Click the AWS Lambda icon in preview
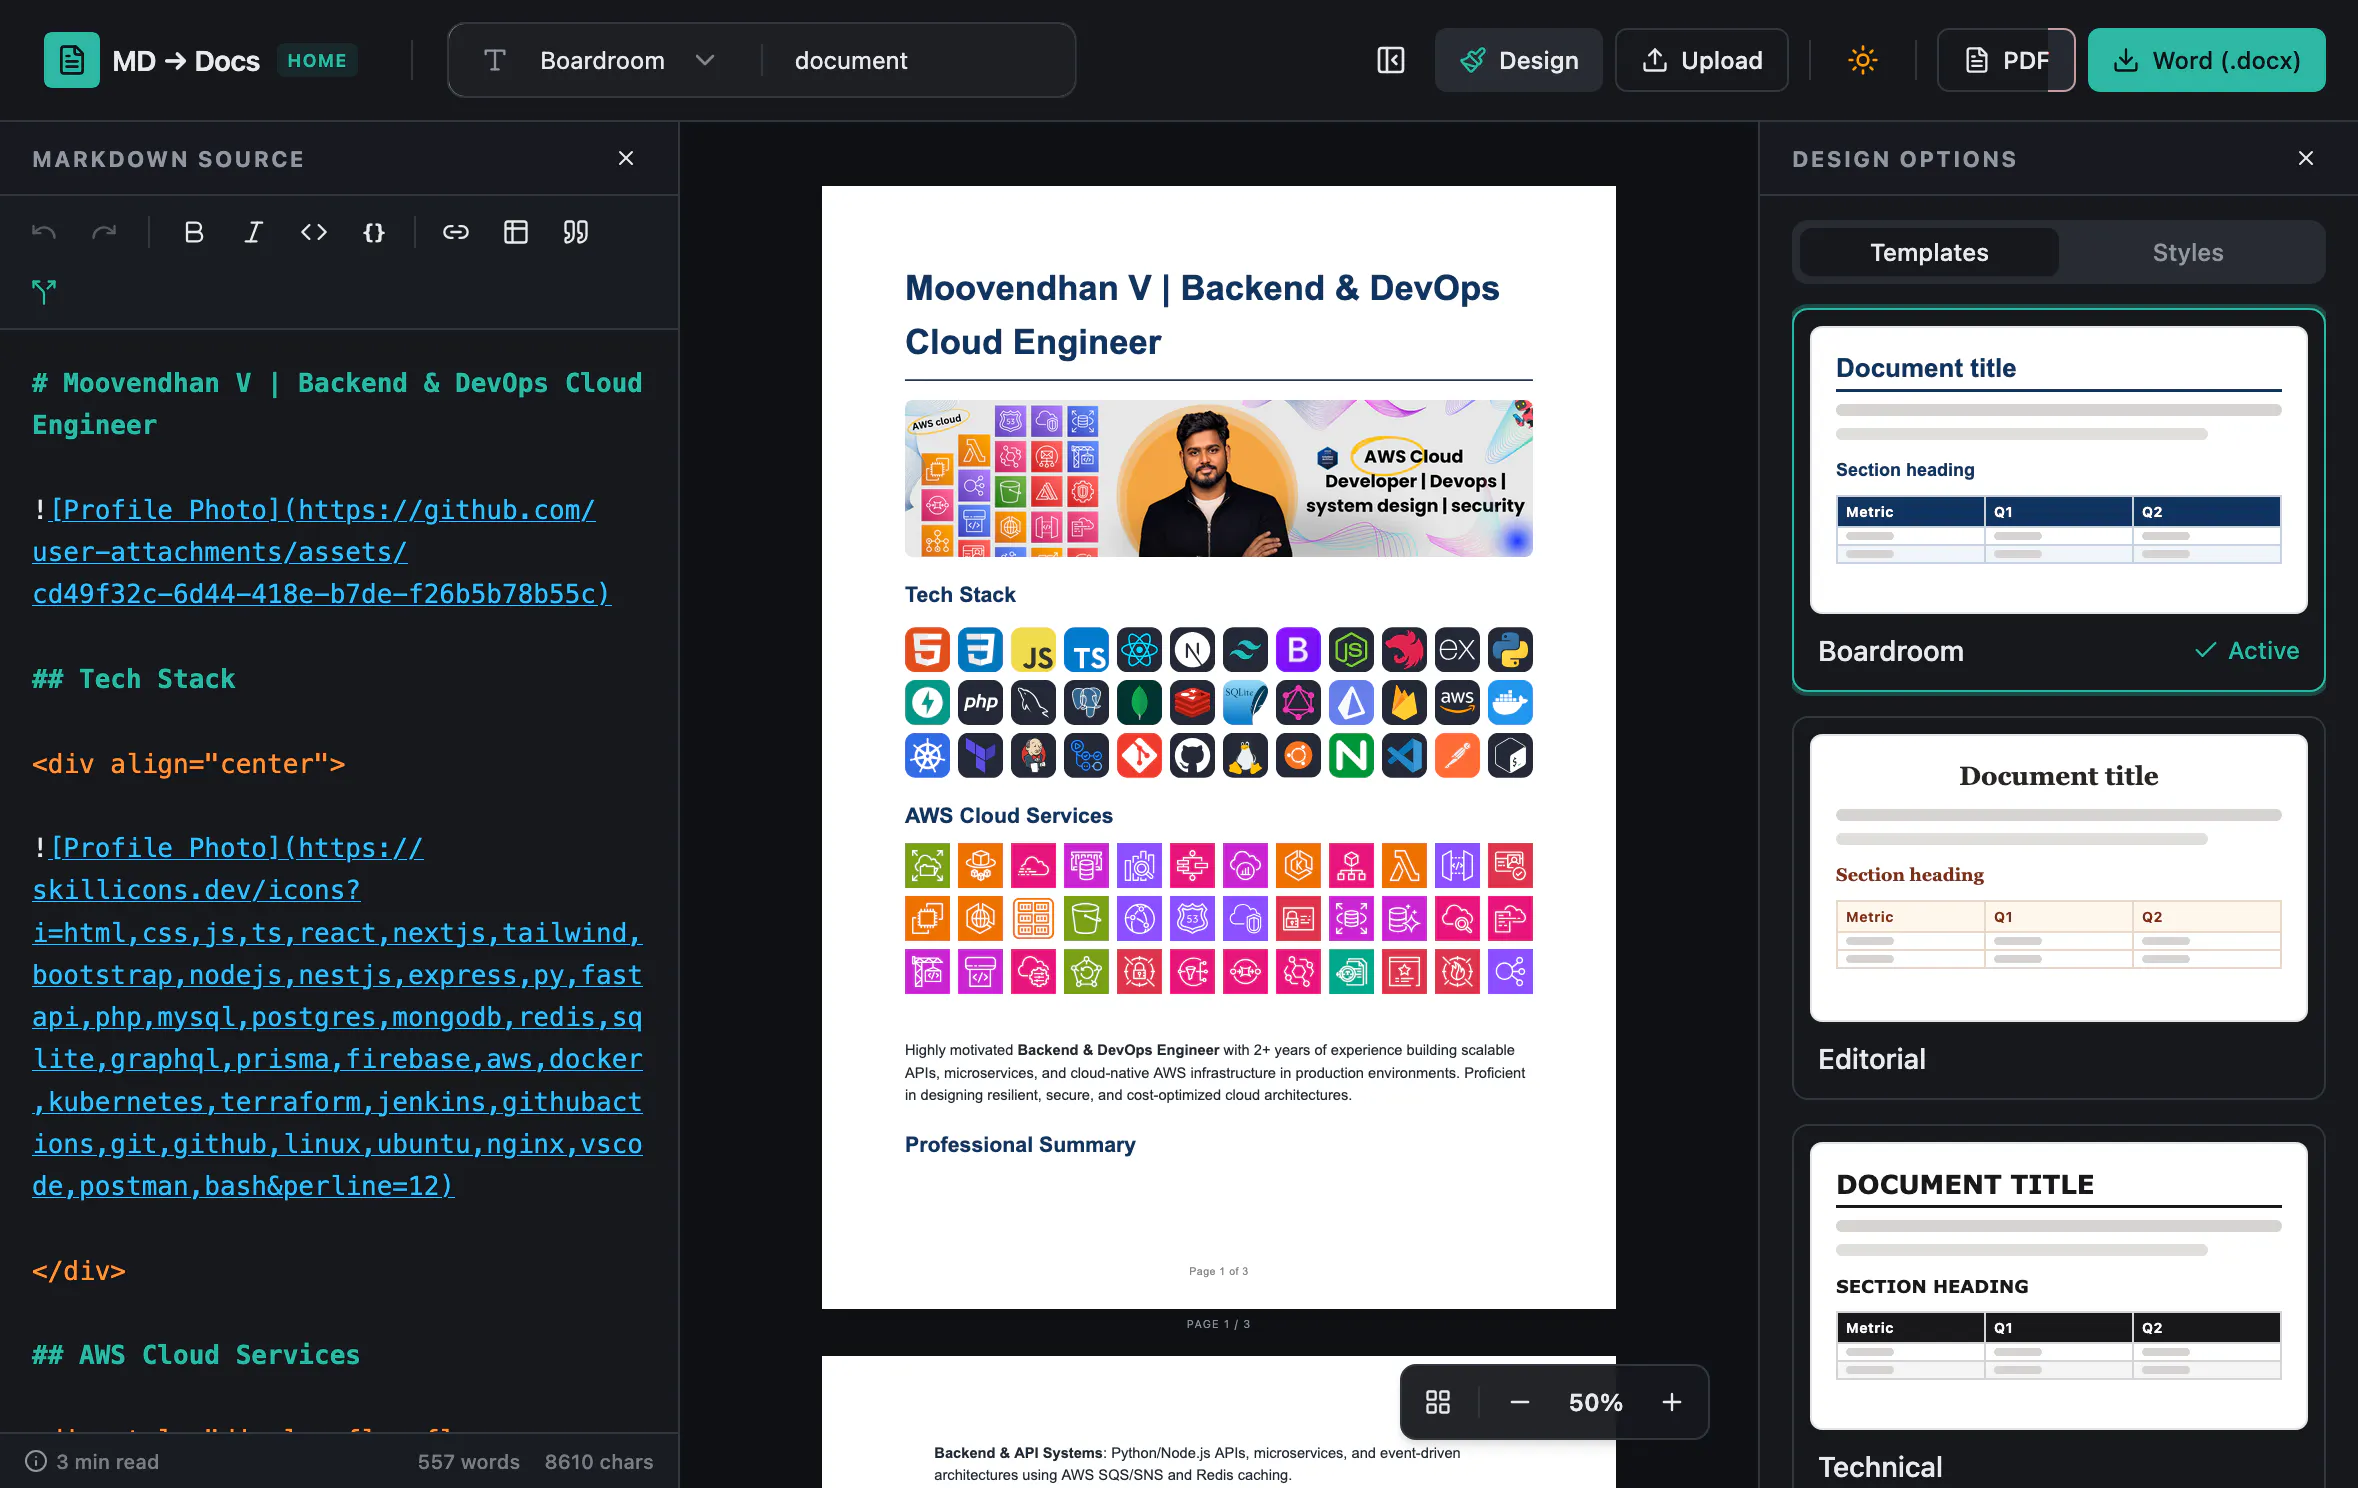This screenshot has height=1488, width=2358. pyautogui.click(x=1404, y=865)
